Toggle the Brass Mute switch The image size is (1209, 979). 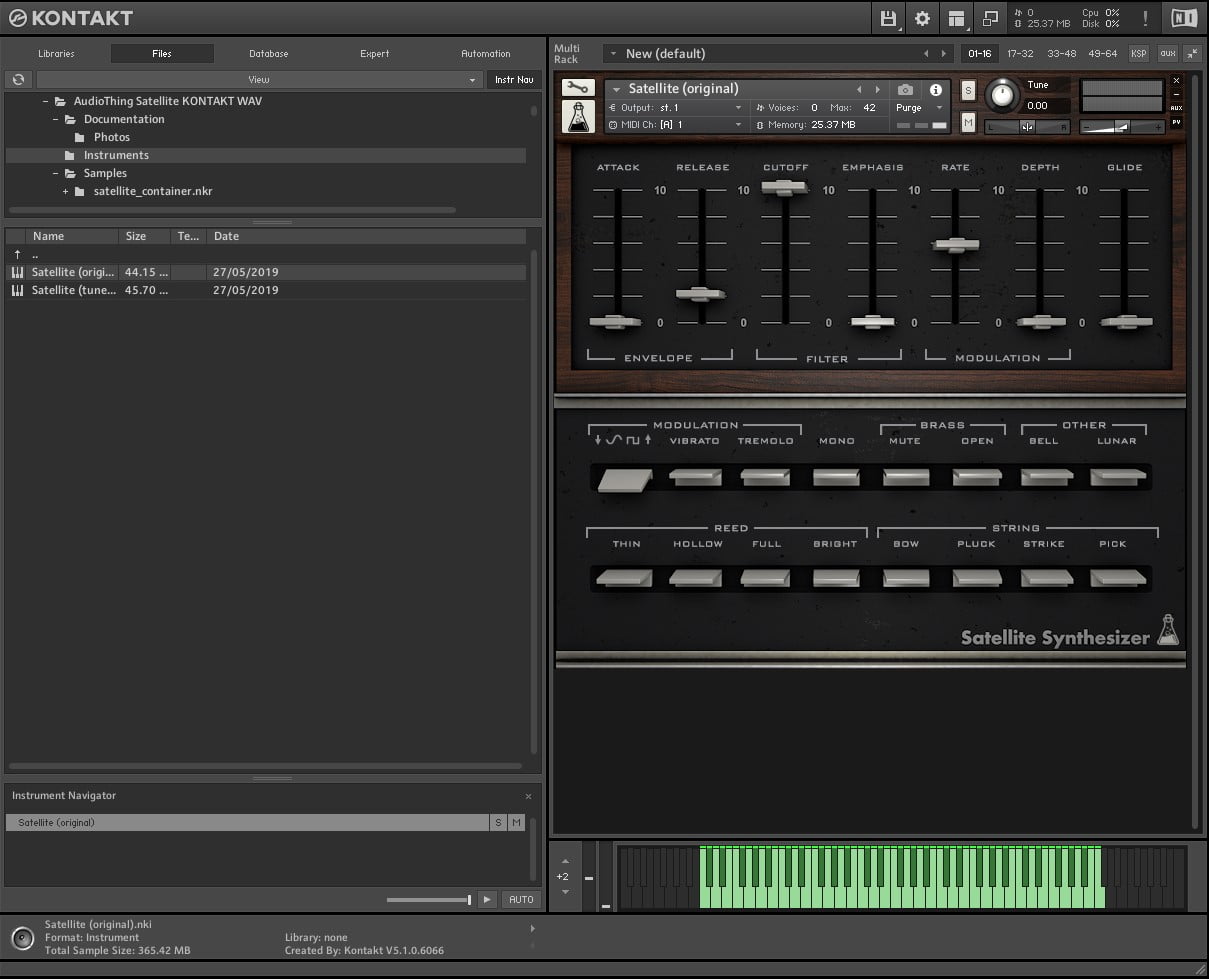(906, 477)
